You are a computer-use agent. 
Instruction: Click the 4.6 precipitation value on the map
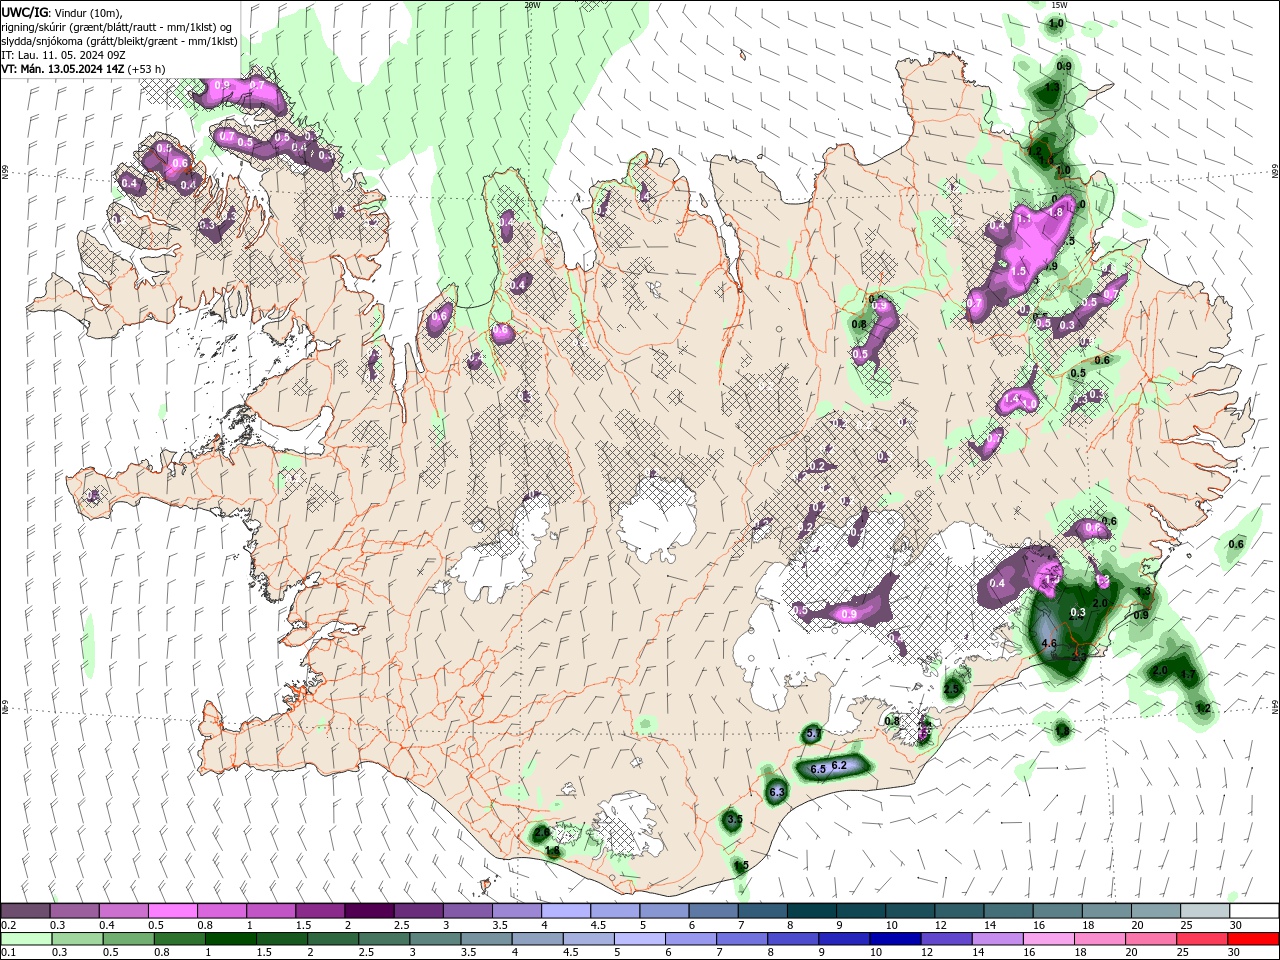(x=1049, y=643)
